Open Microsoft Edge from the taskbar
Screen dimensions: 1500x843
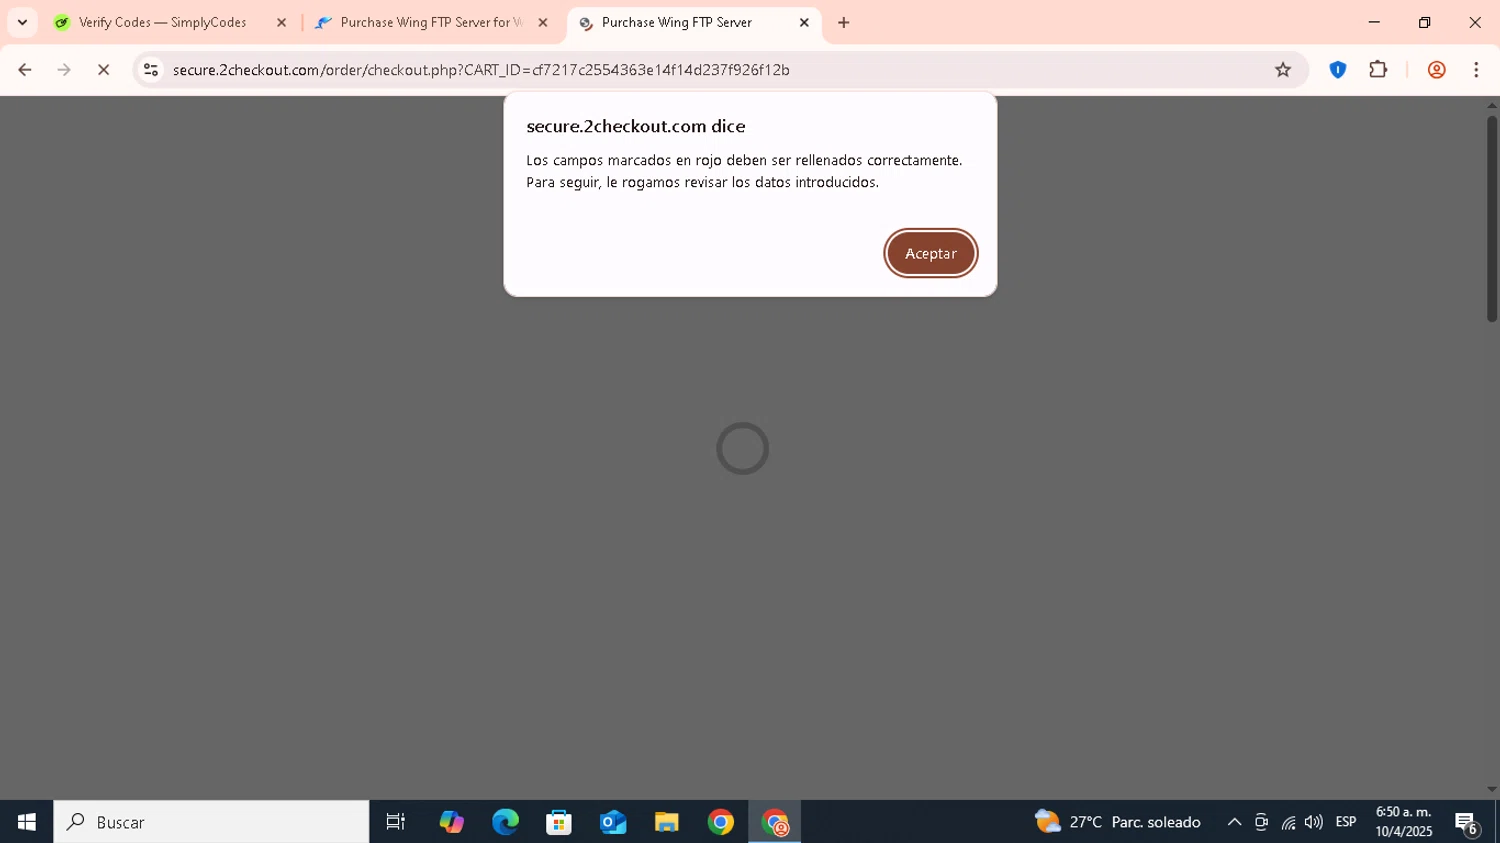tap(505, 822)
